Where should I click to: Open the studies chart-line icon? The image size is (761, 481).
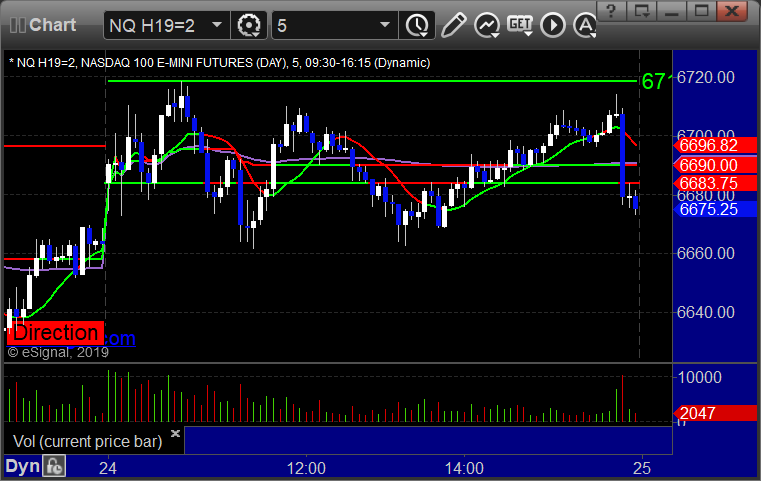[x=487, y=25]
